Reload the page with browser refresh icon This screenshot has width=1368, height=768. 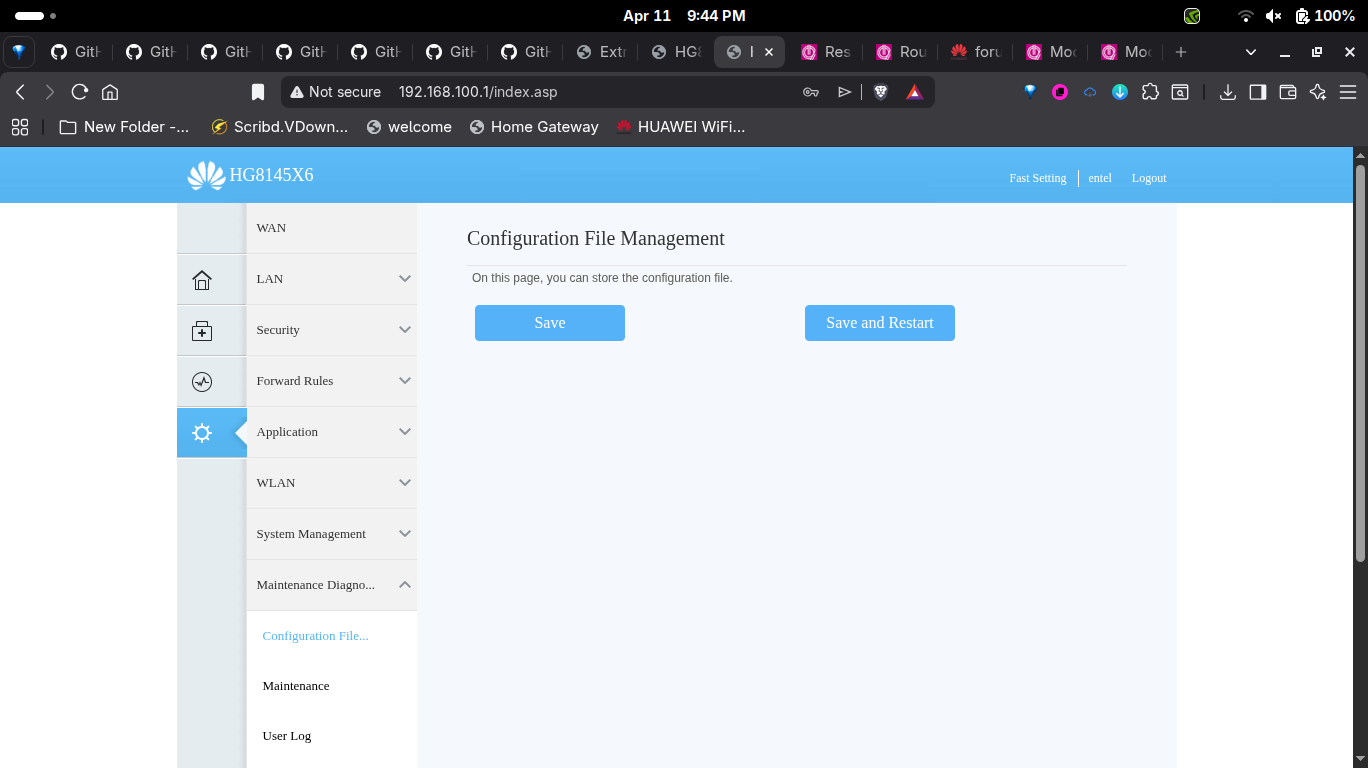point(80,92)
